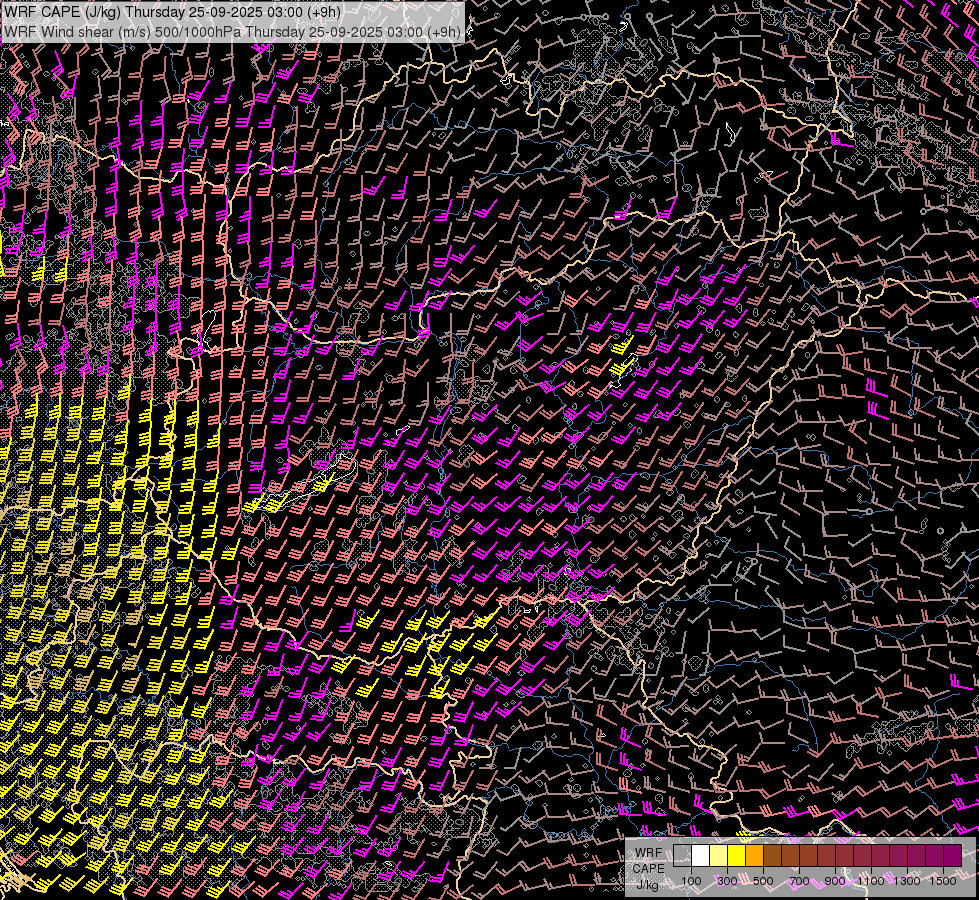Click the 500 legend tick label
The width and height of the screenshot is (979, 900).
pos(763,881)
